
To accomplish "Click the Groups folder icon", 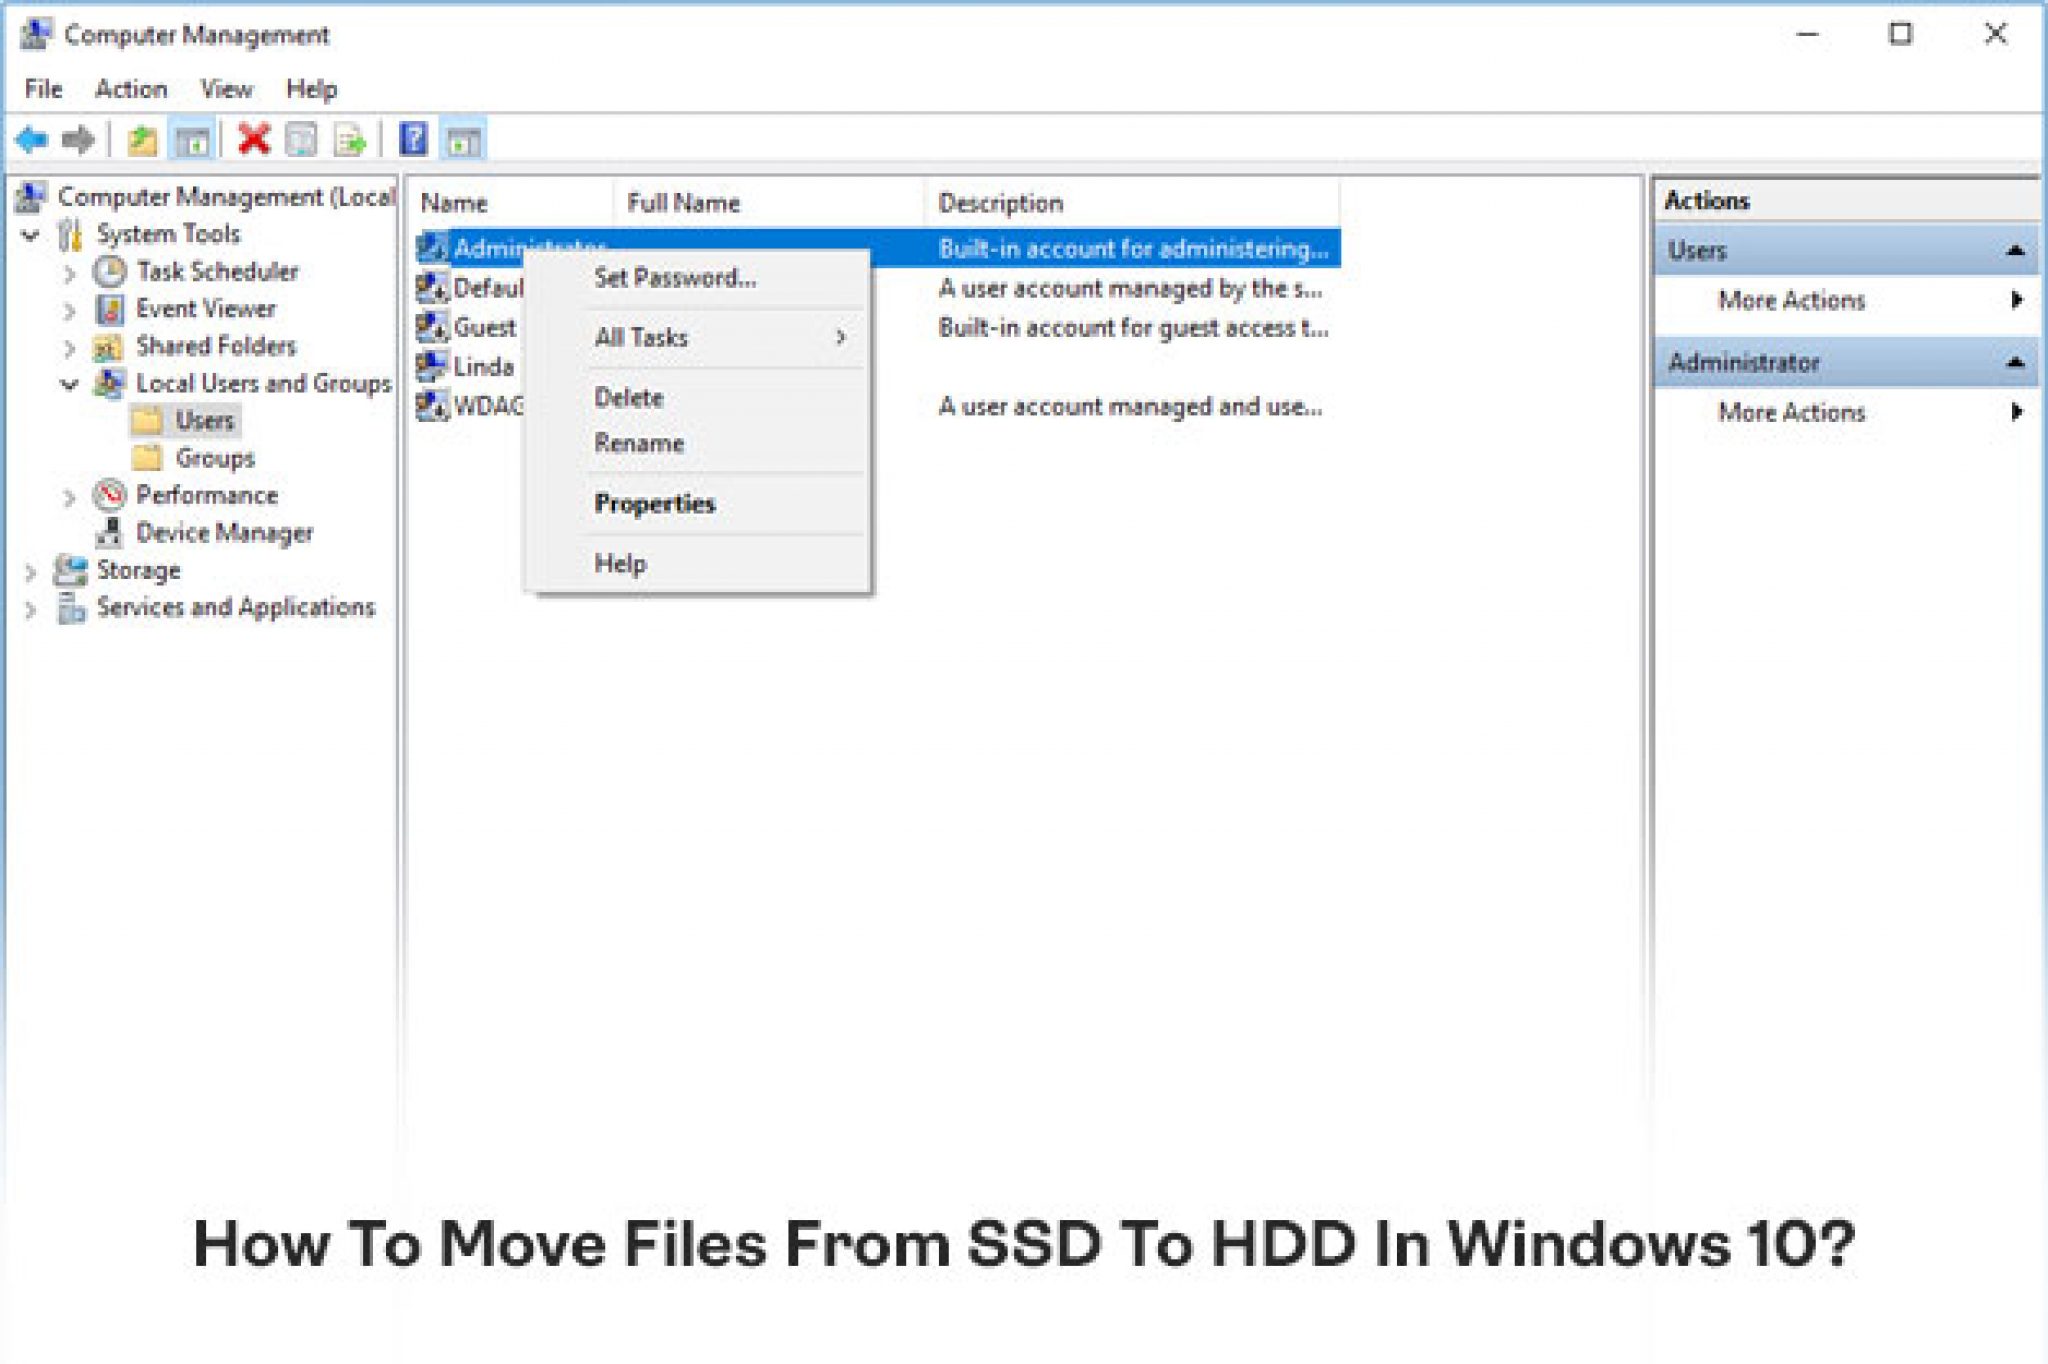I will [x=147, y=457].
